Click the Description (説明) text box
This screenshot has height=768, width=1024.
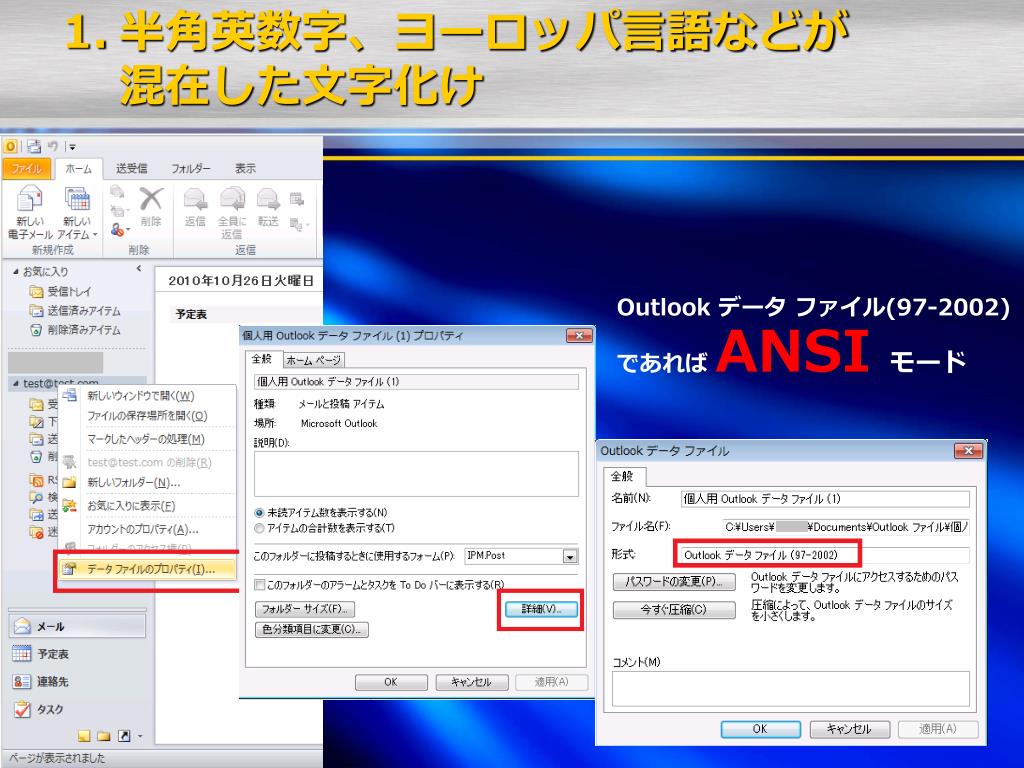[416, 473]
